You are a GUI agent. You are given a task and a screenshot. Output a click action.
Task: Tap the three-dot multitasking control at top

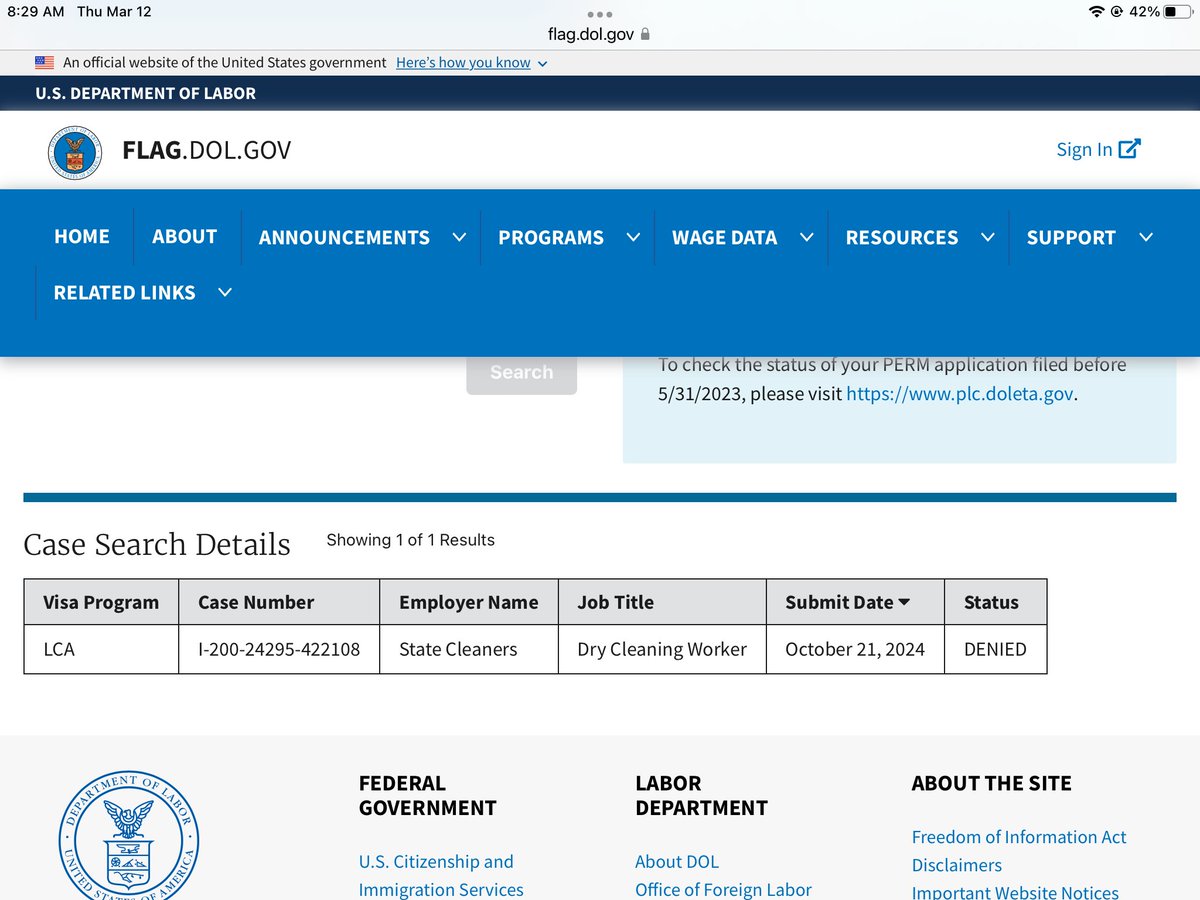tap(600, 14)
